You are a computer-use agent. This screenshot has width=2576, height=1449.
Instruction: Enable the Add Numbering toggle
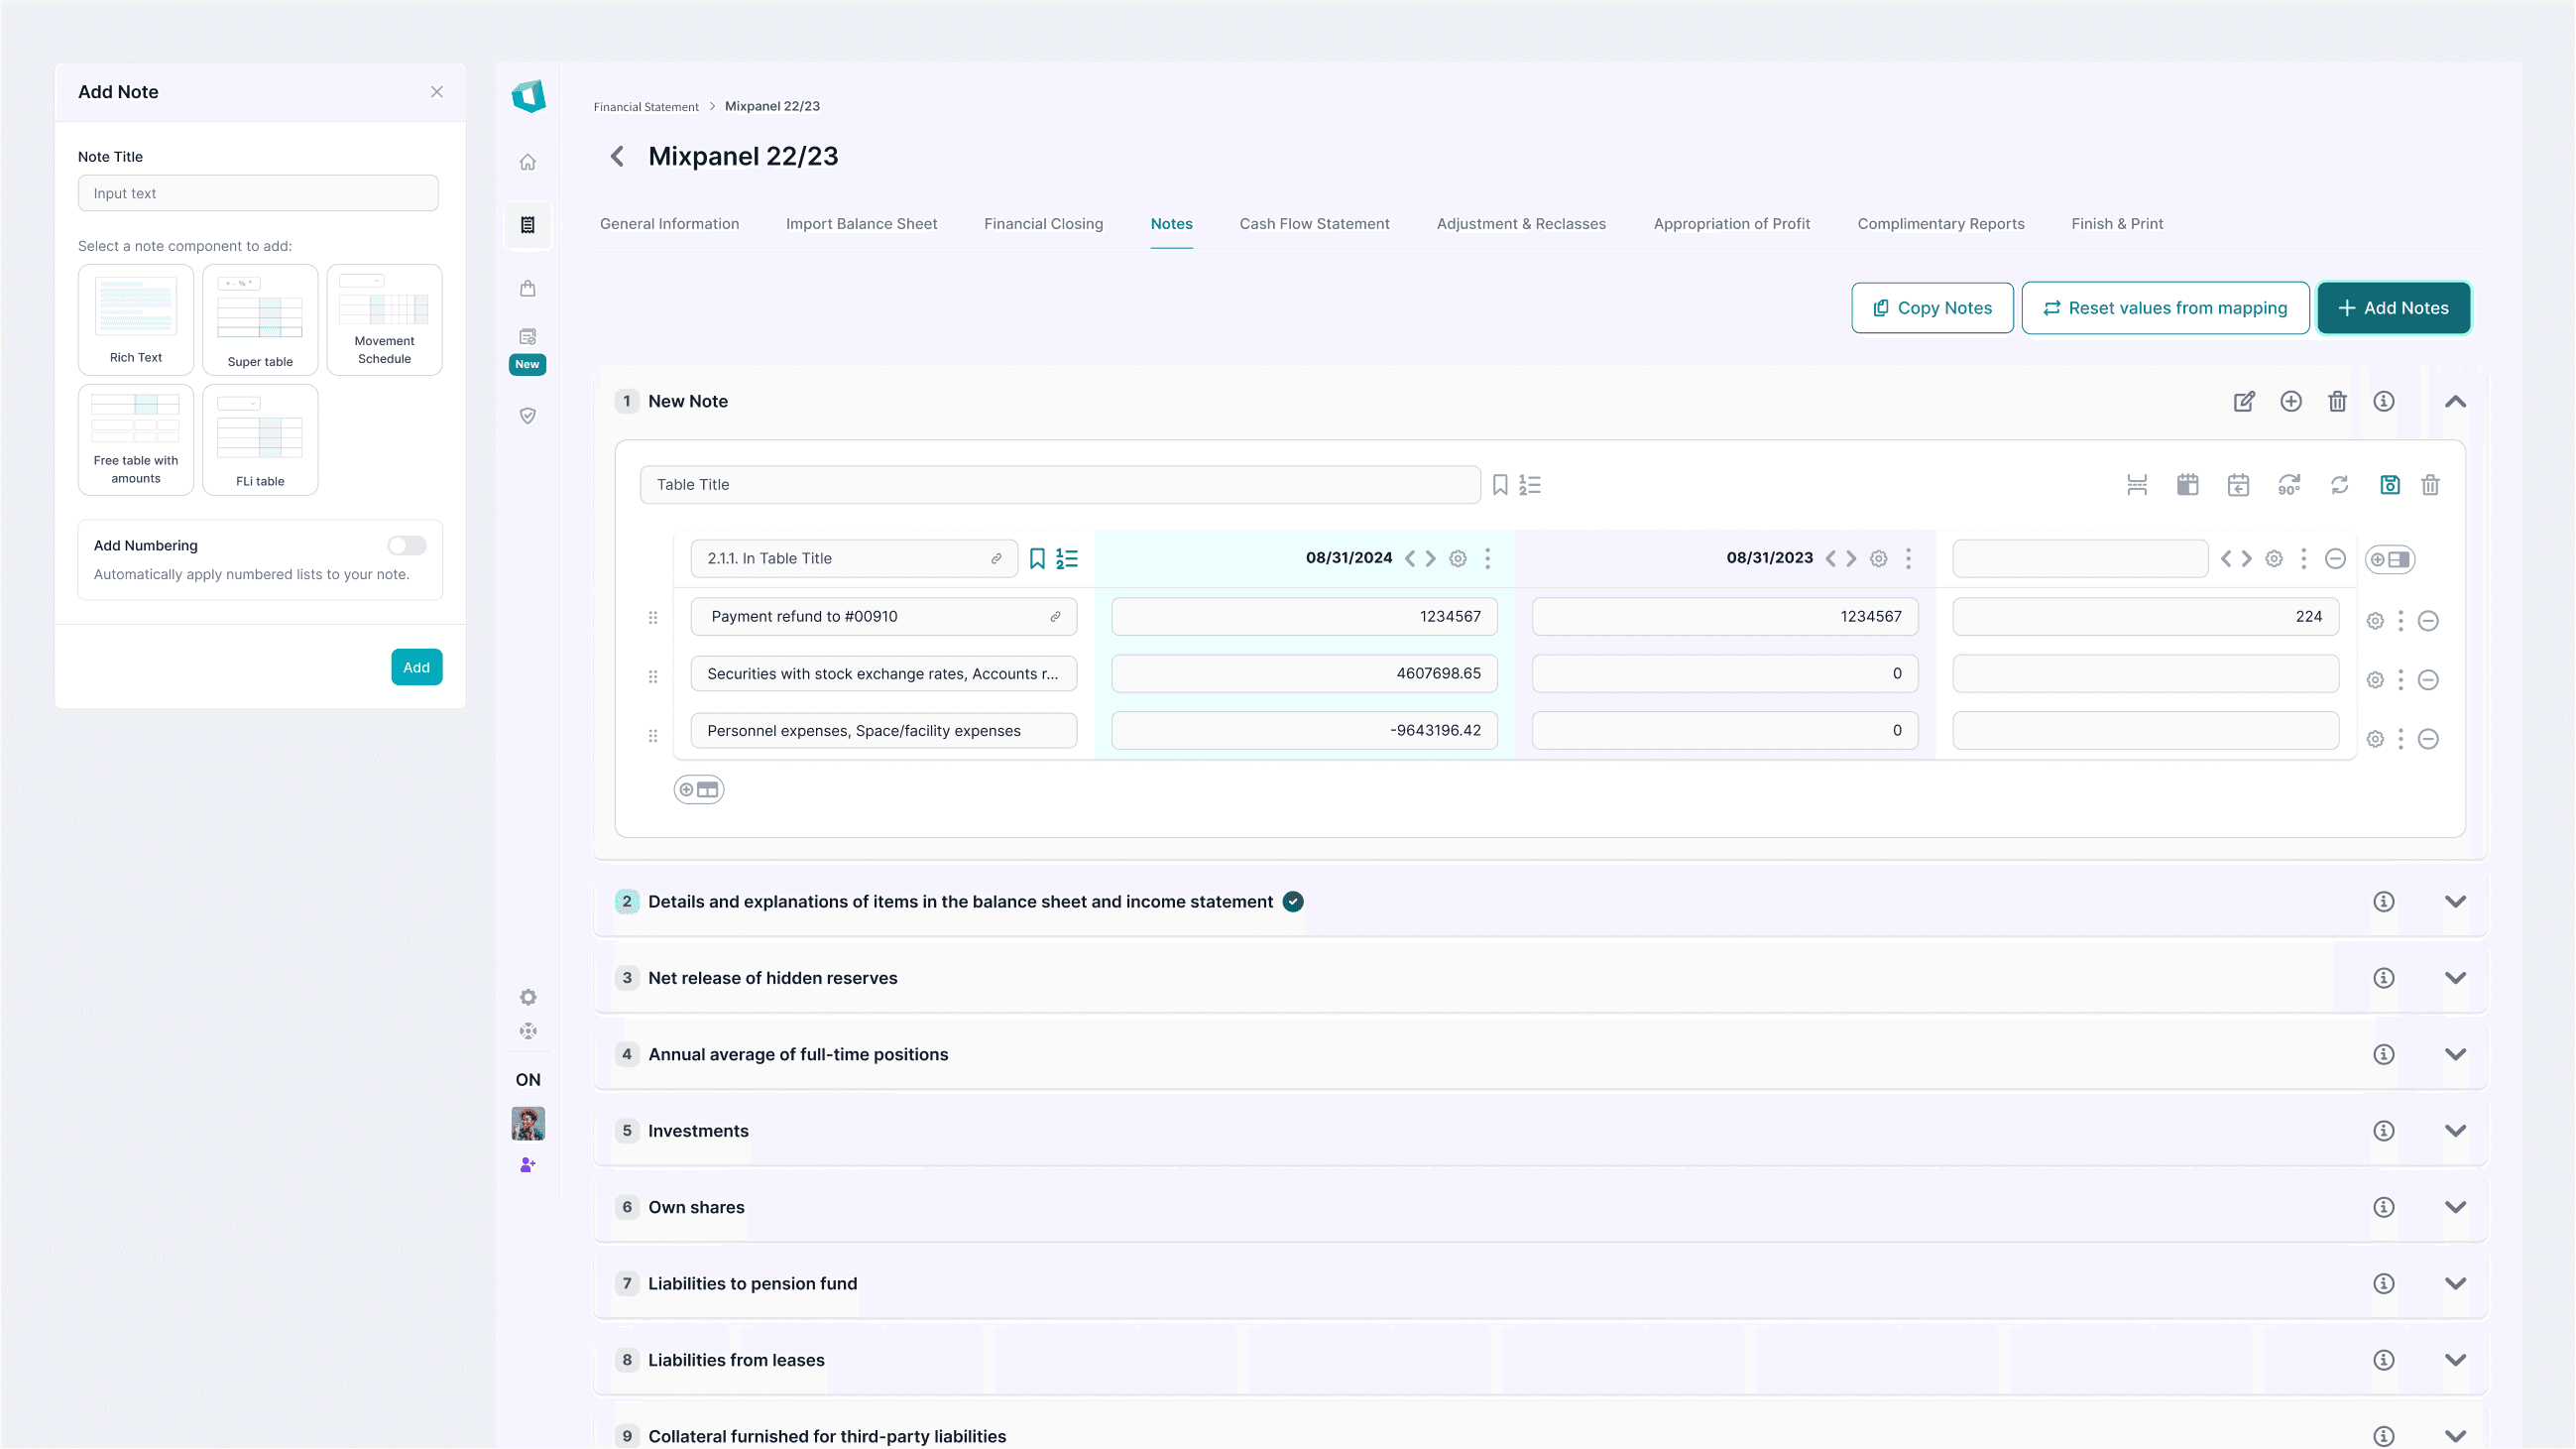[407, 545]
